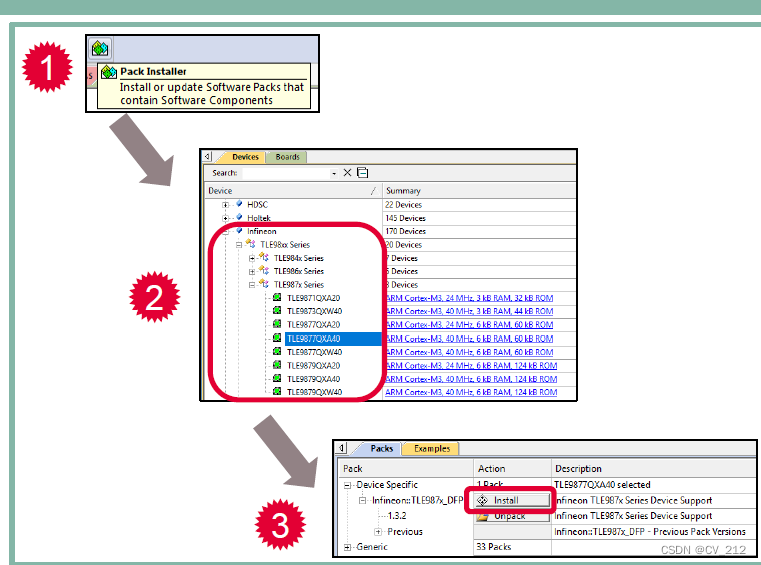Screen dimensions: 761x565
Task: Select the Infineon vendor entry
Action: (x=262, y=232)
